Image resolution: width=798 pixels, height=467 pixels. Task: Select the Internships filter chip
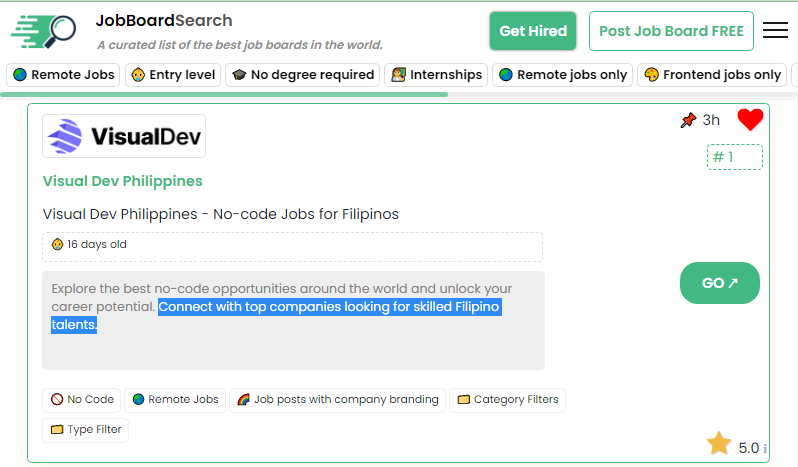pos(436,75)
